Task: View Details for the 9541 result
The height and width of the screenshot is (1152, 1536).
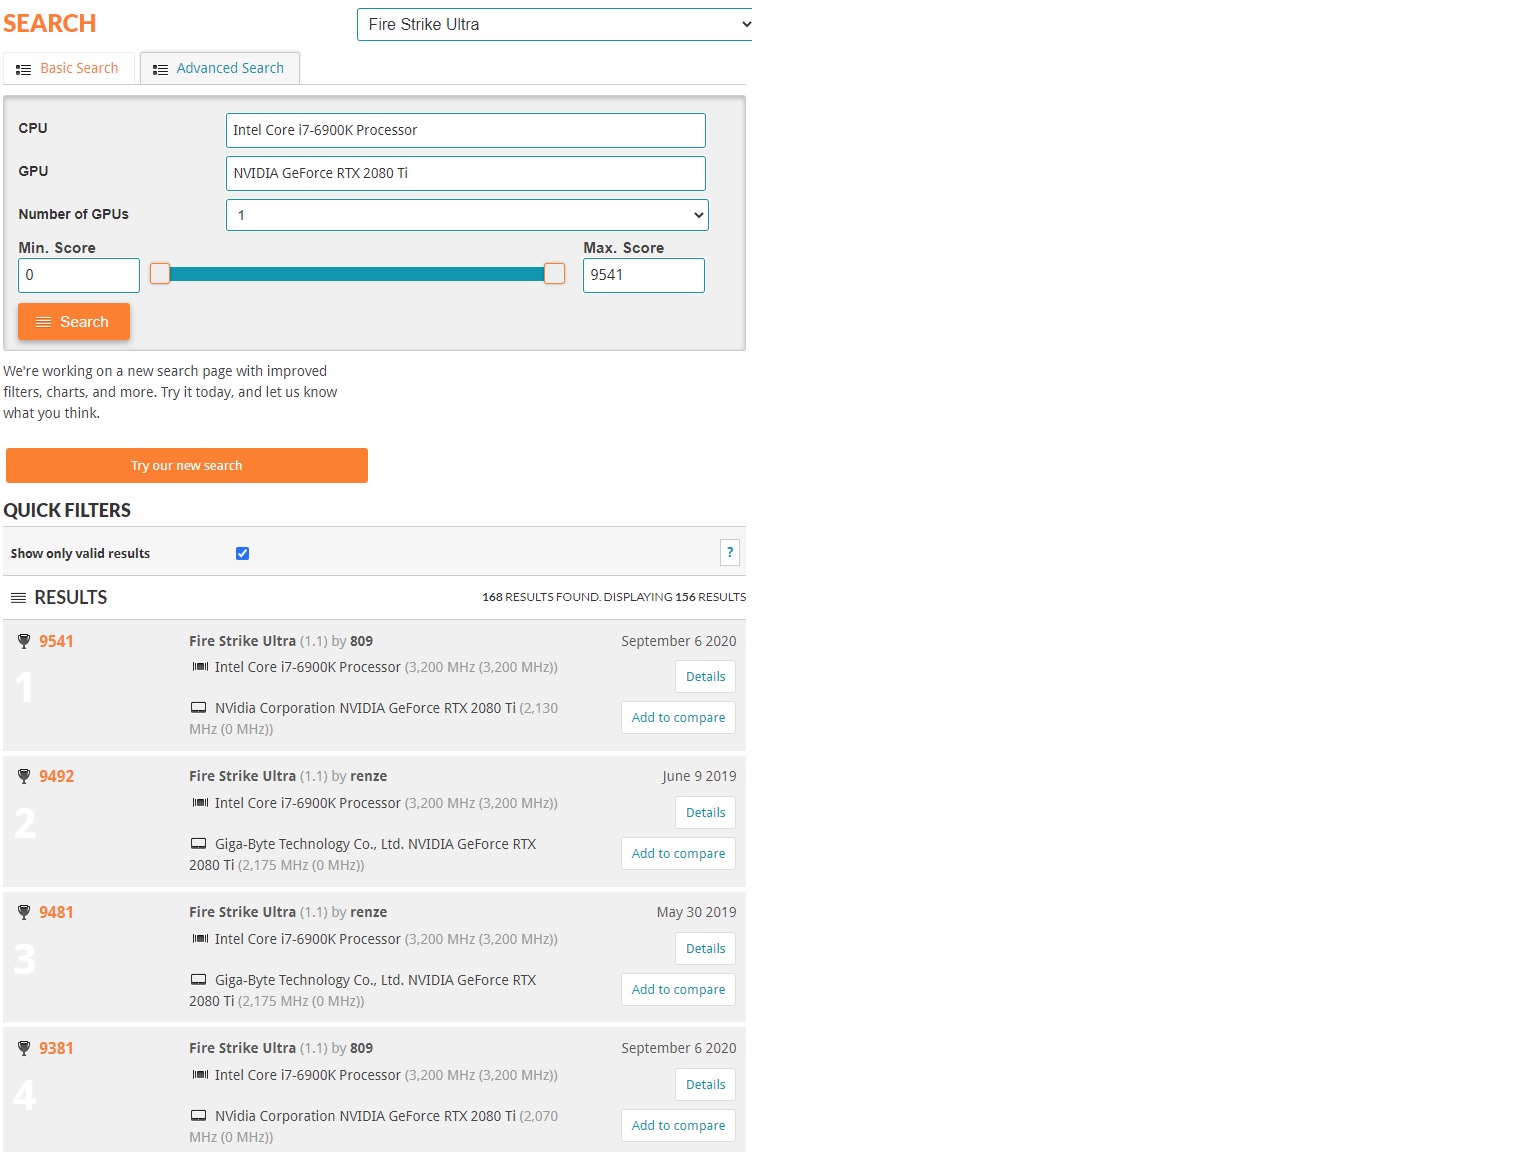Action: coord(705,677)
